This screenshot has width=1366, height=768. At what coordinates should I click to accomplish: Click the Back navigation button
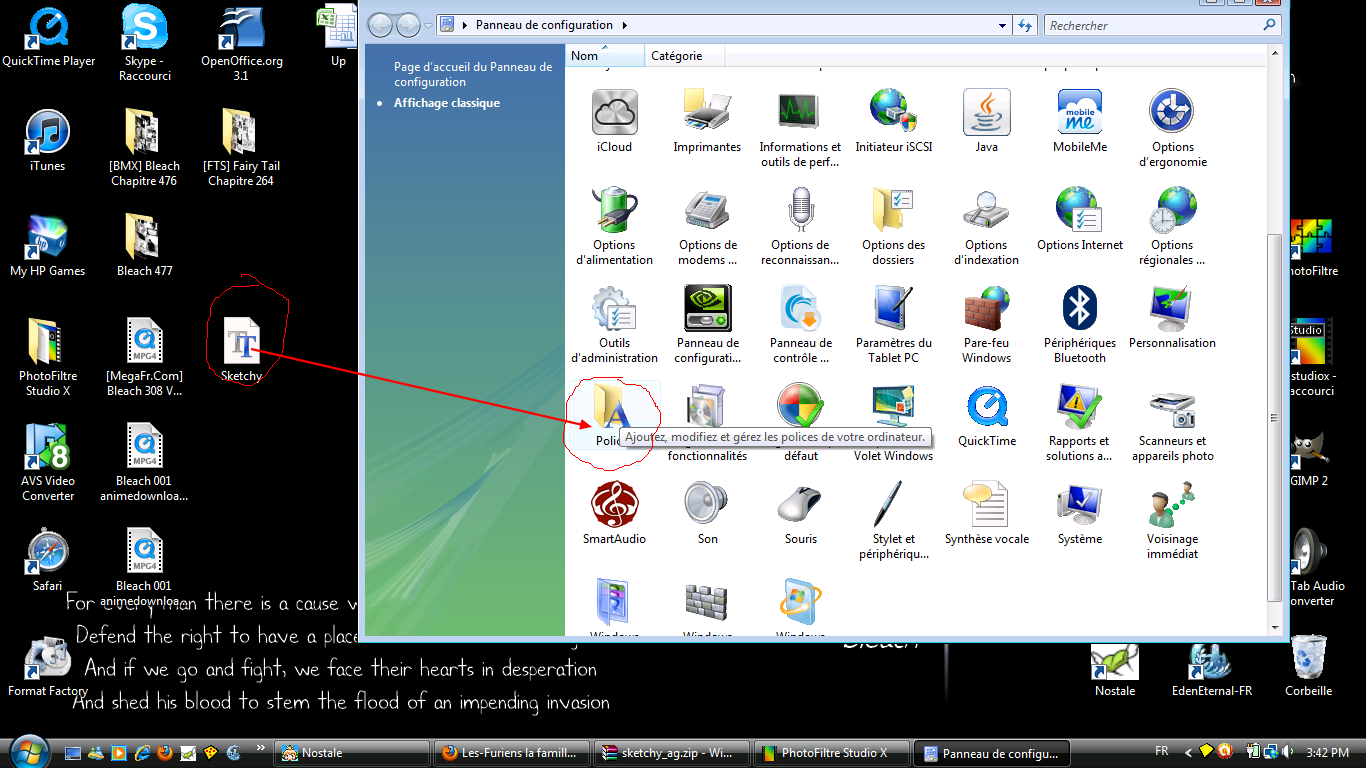click(x=380, y=25)
